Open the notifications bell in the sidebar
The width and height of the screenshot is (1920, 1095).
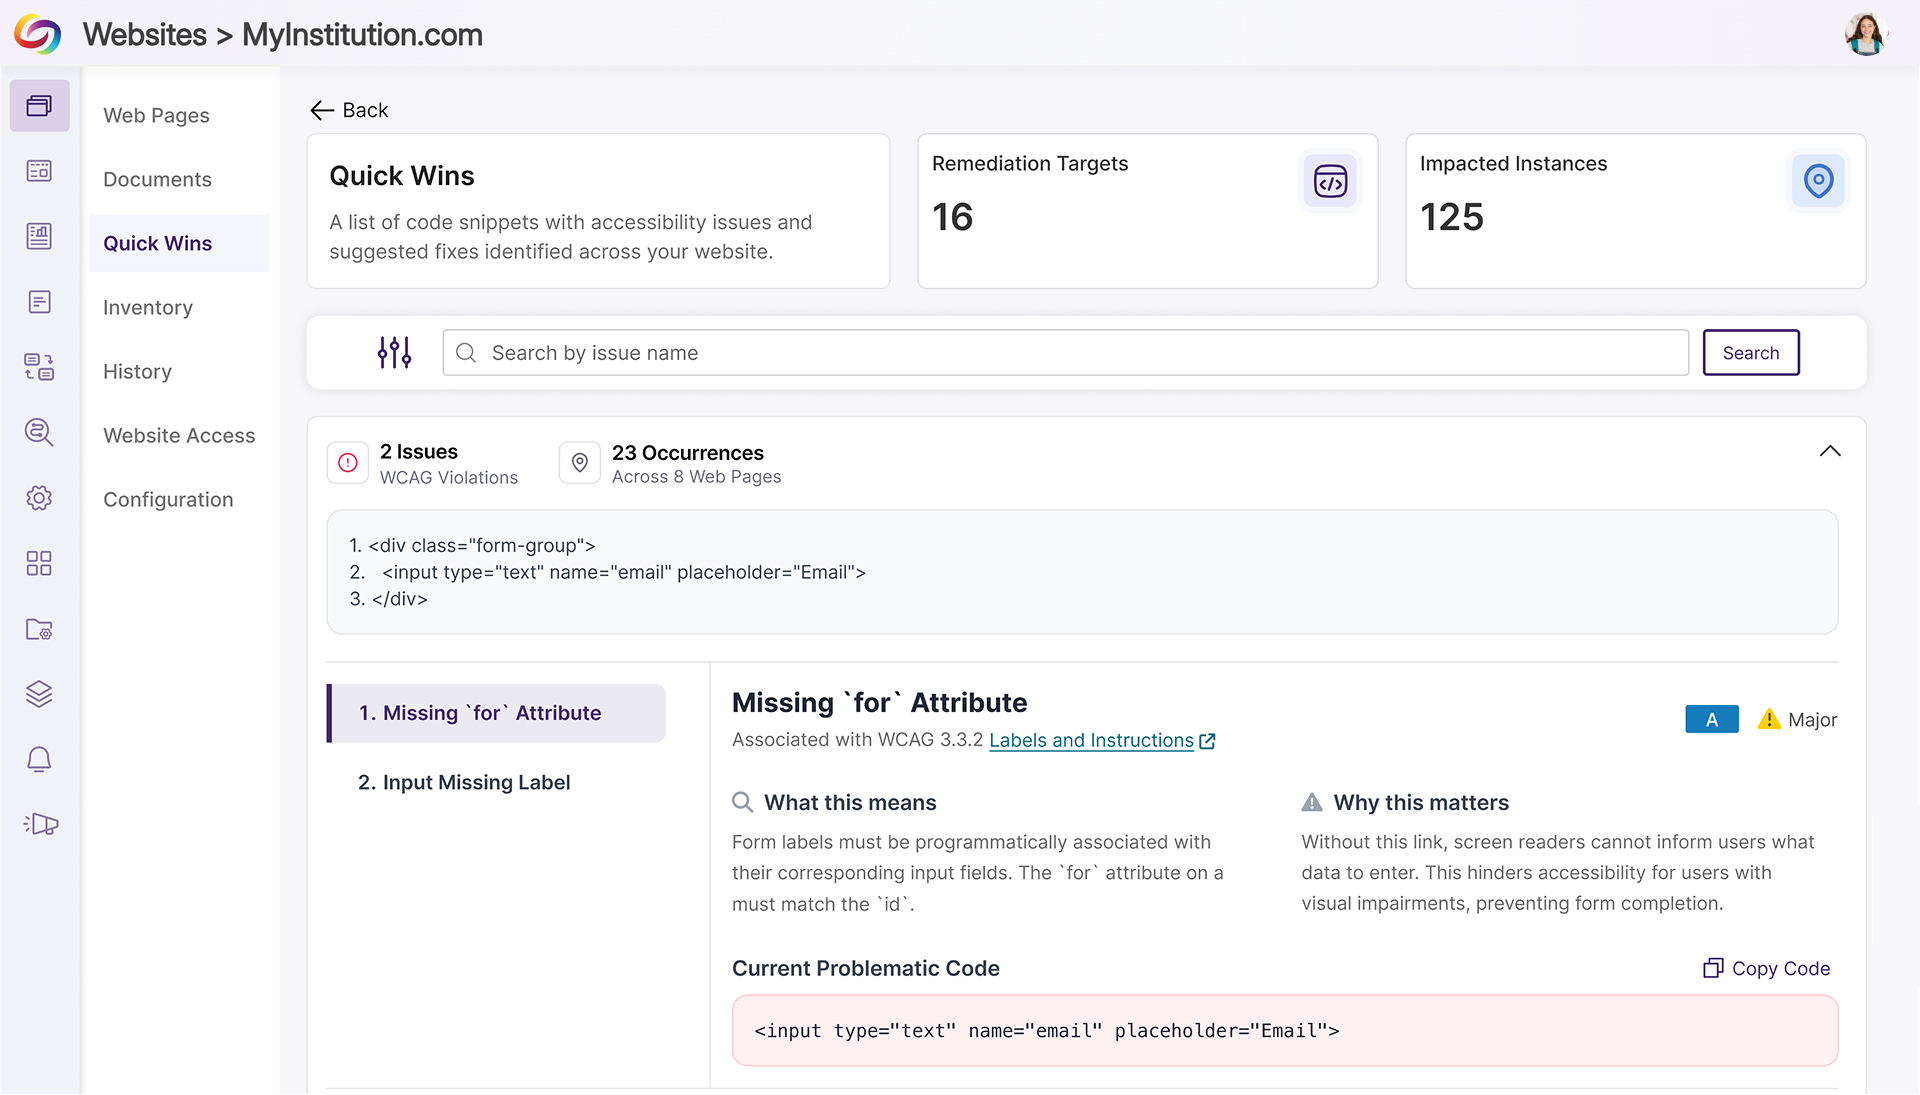coord(39,759)
